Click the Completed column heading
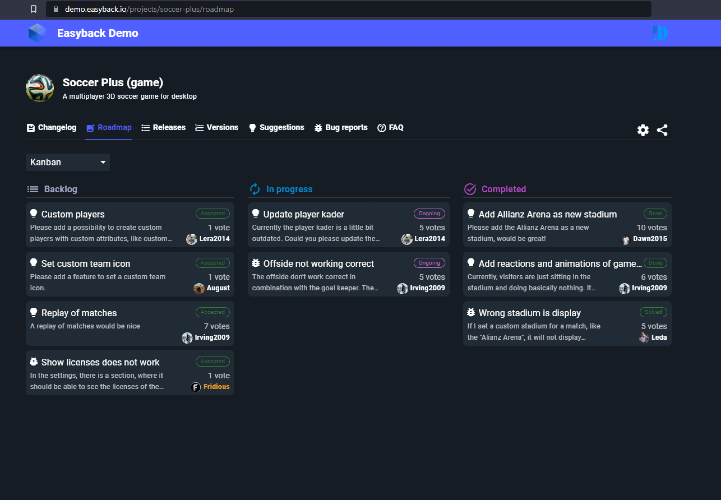The height and width of the screenshot is (500, 721). tap(504, 189)
